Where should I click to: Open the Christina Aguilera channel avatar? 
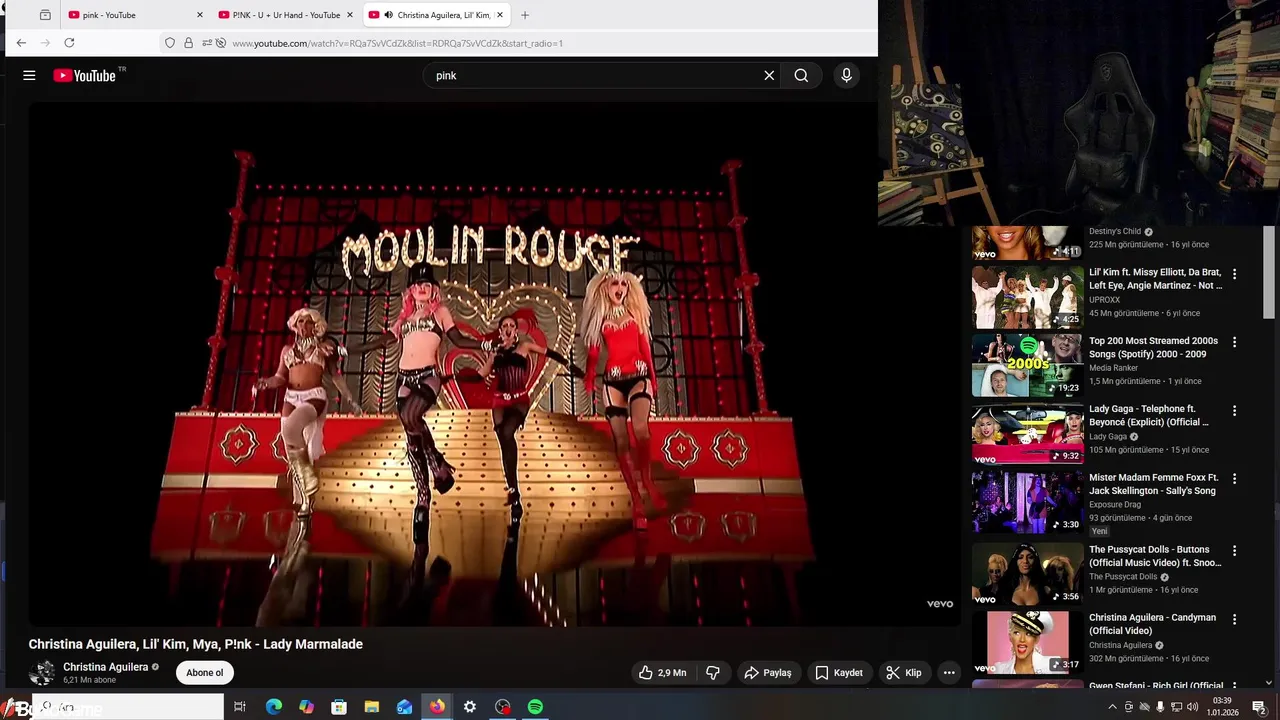(x=43, y=673)
